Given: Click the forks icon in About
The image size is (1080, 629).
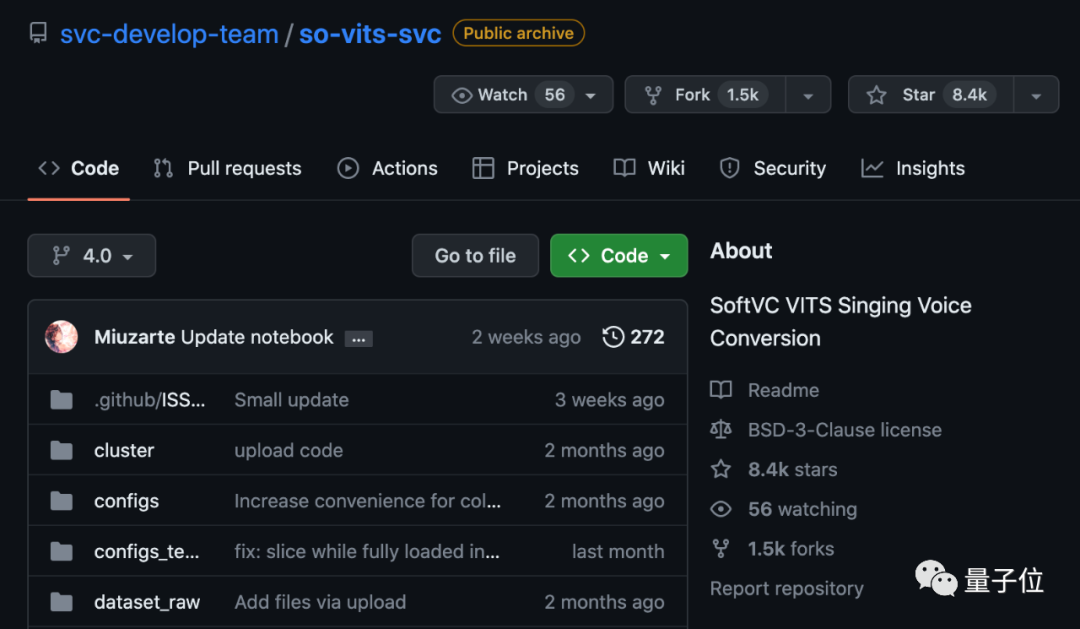Looking at the screenshot, I should pos(721,549).
